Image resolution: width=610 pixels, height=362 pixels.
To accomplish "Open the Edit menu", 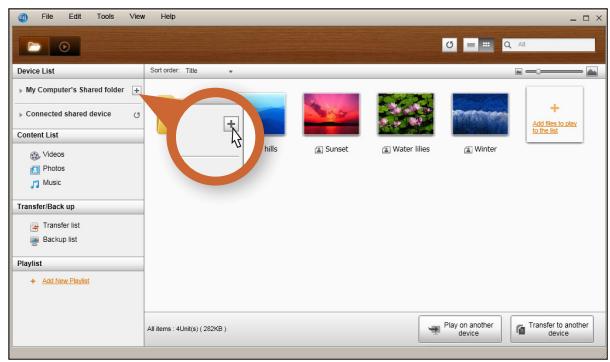I will coord(75,17).
